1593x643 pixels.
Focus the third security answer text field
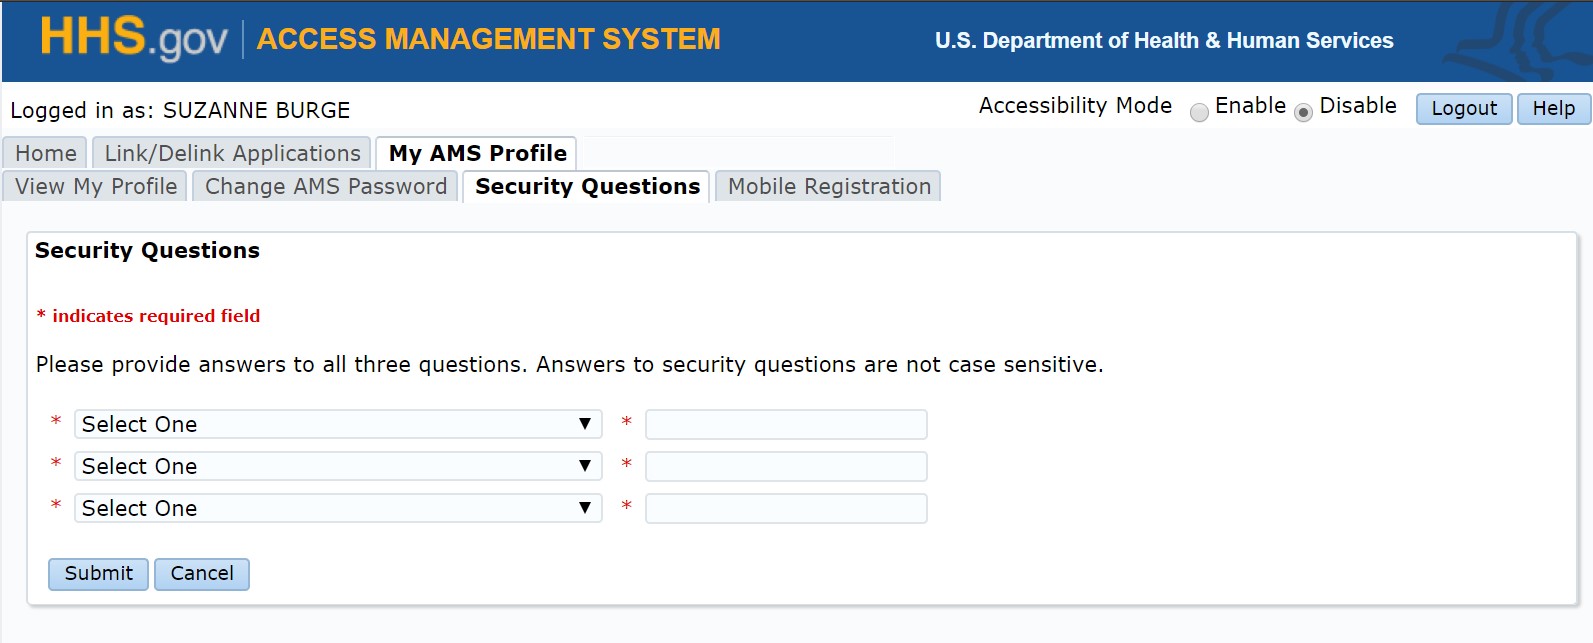(786, 508)
